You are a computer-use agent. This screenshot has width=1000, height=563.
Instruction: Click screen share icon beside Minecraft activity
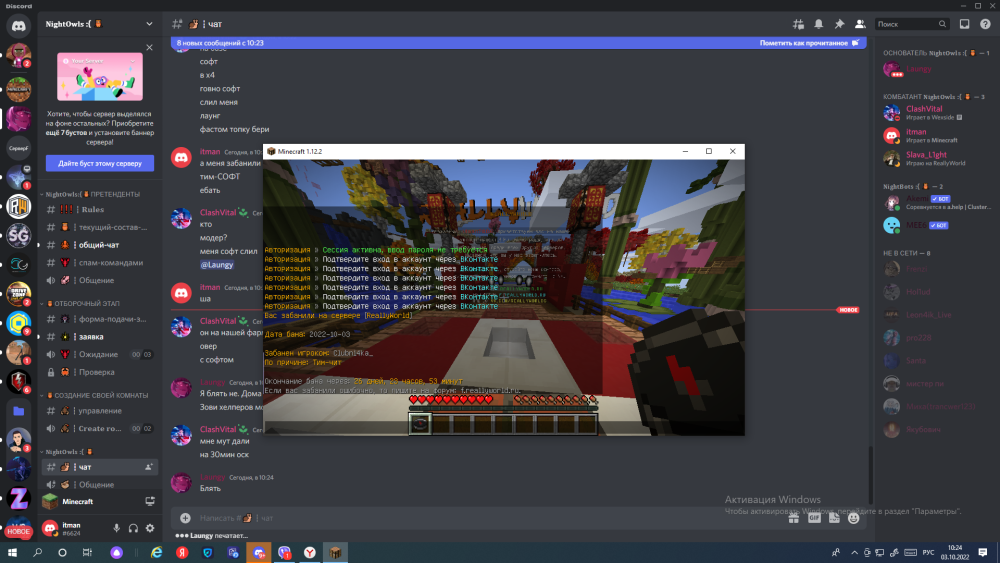pyautogui.click(x=150, y=502)
